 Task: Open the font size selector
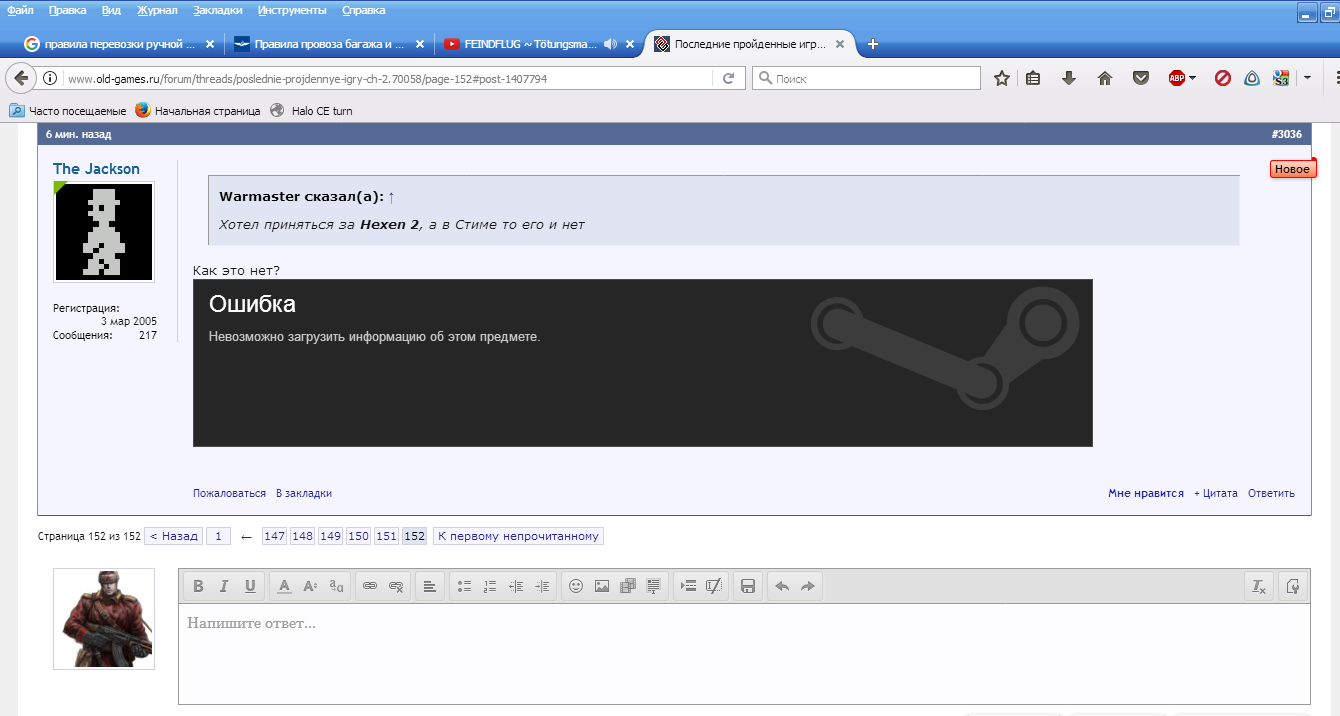click(x=310, y=586)
